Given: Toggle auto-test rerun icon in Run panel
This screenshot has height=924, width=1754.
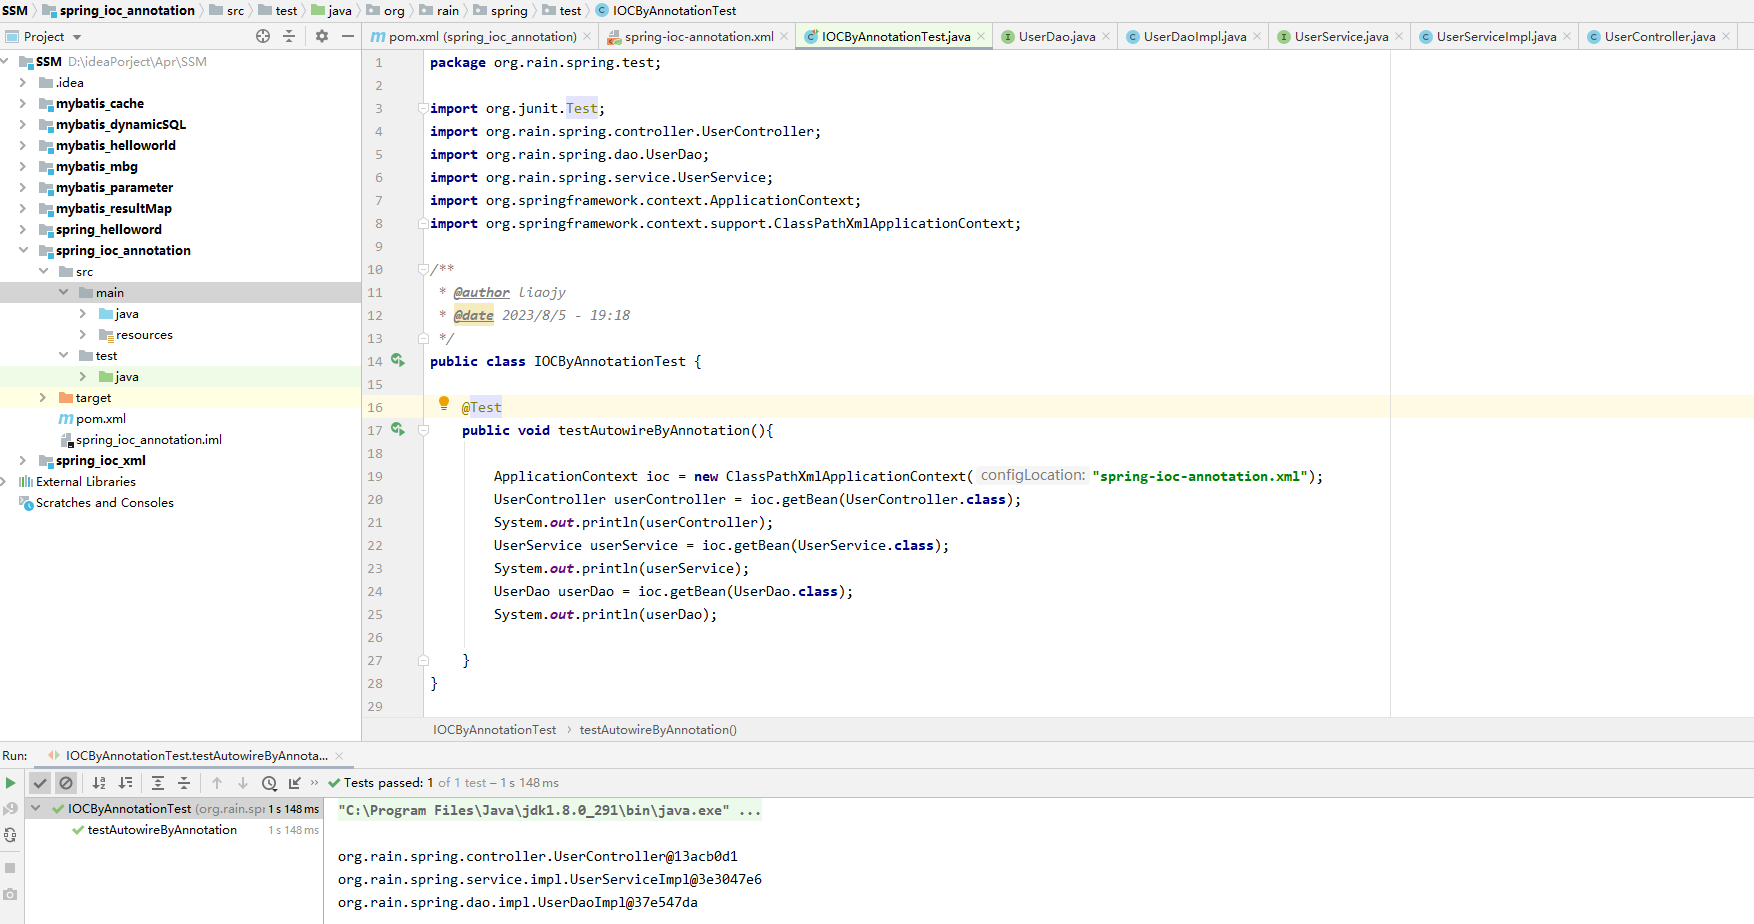Looking at the screenshot, I should coord(10,835).
